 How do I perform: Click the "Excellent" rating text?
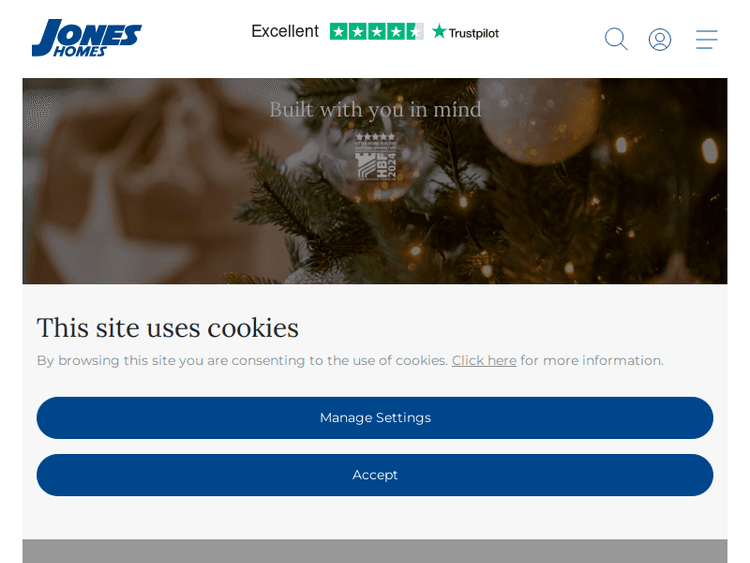pyautogui.click(x=285, y=32)
